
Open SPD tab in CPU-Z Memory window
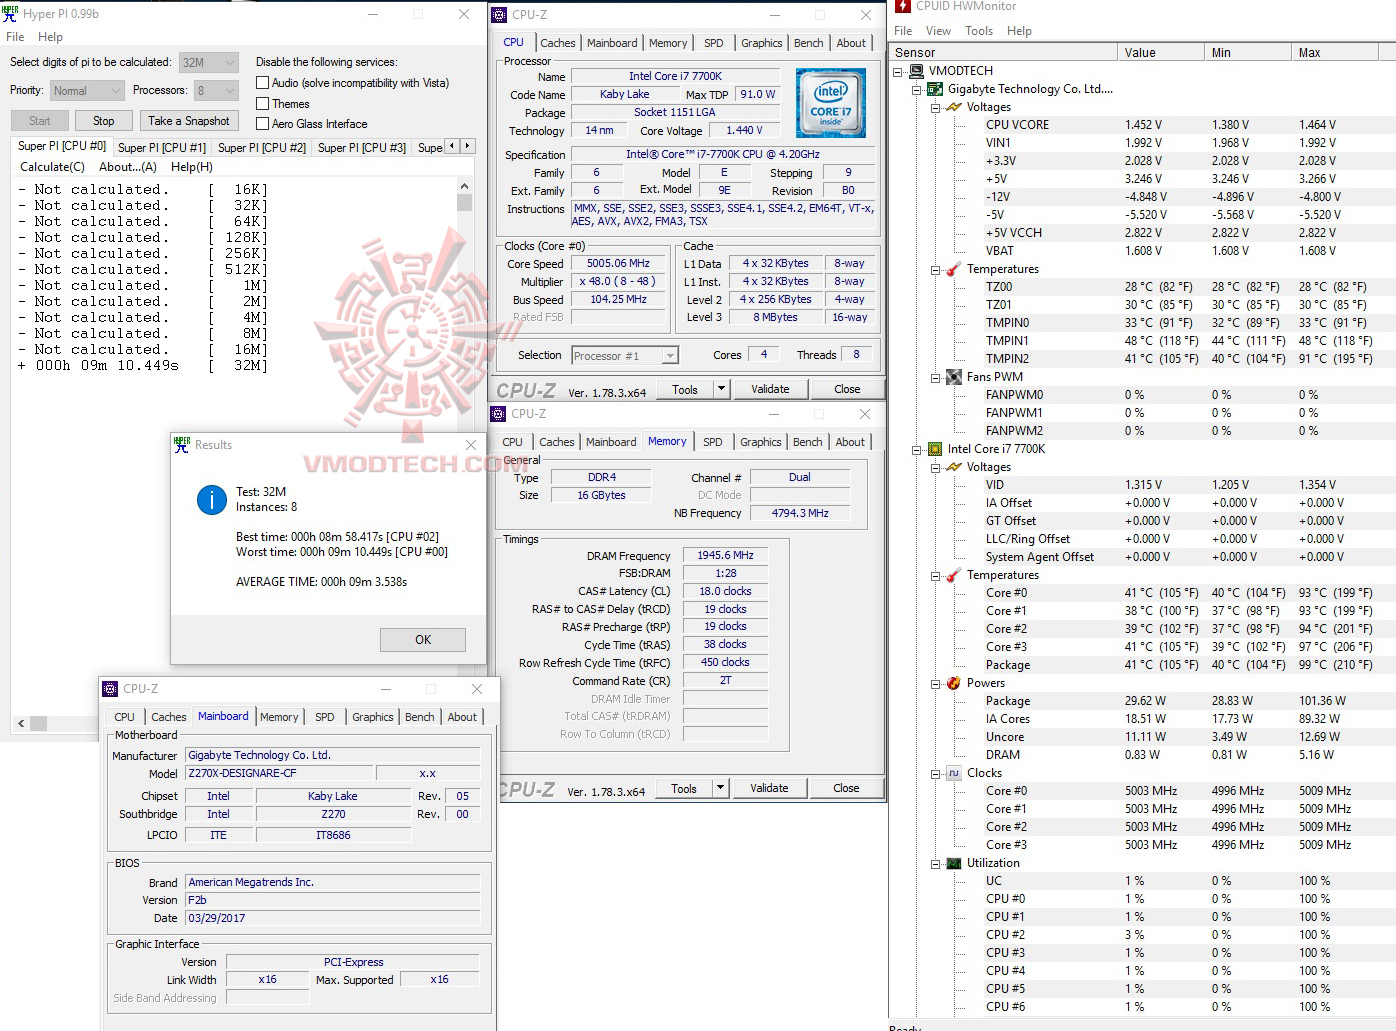click(x=712, y=442)
